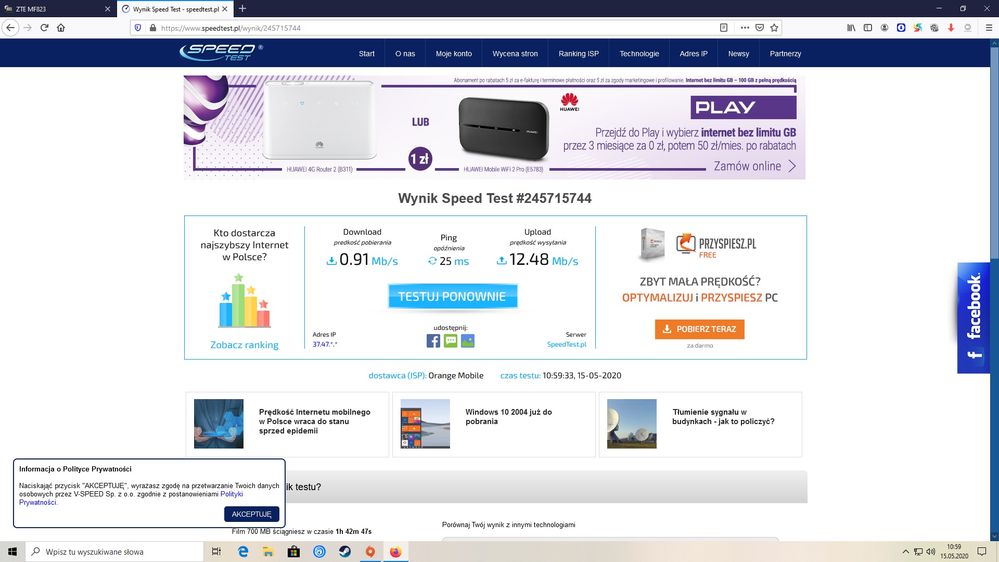Open the Firefox hamburger menu
Screen dimensions: 999x562
coord(989,28)
